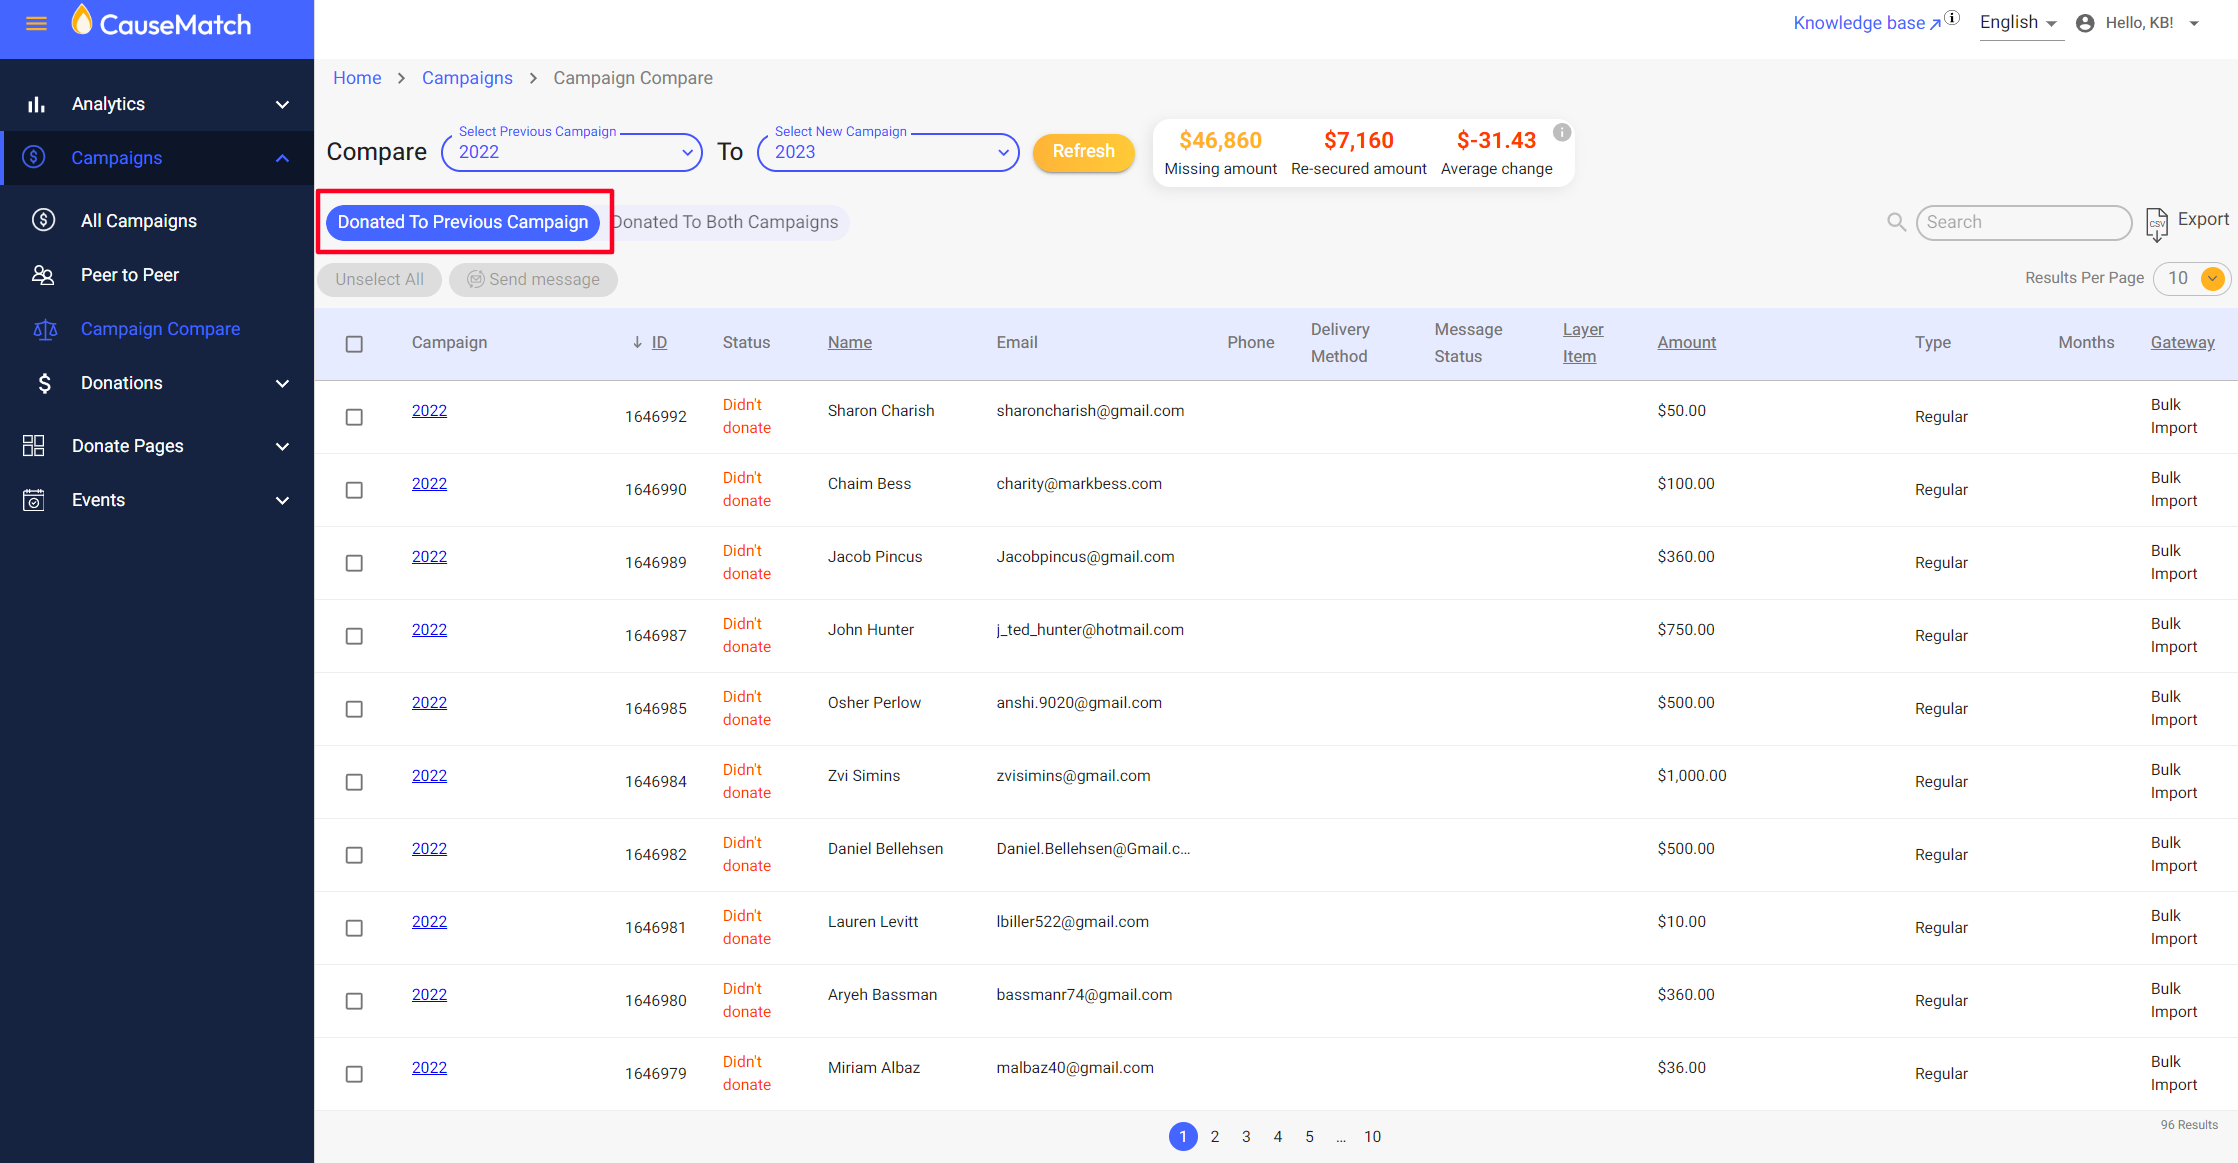Click the Campaign Compare scales icon
The image size is (2238, 1163).
44,329
